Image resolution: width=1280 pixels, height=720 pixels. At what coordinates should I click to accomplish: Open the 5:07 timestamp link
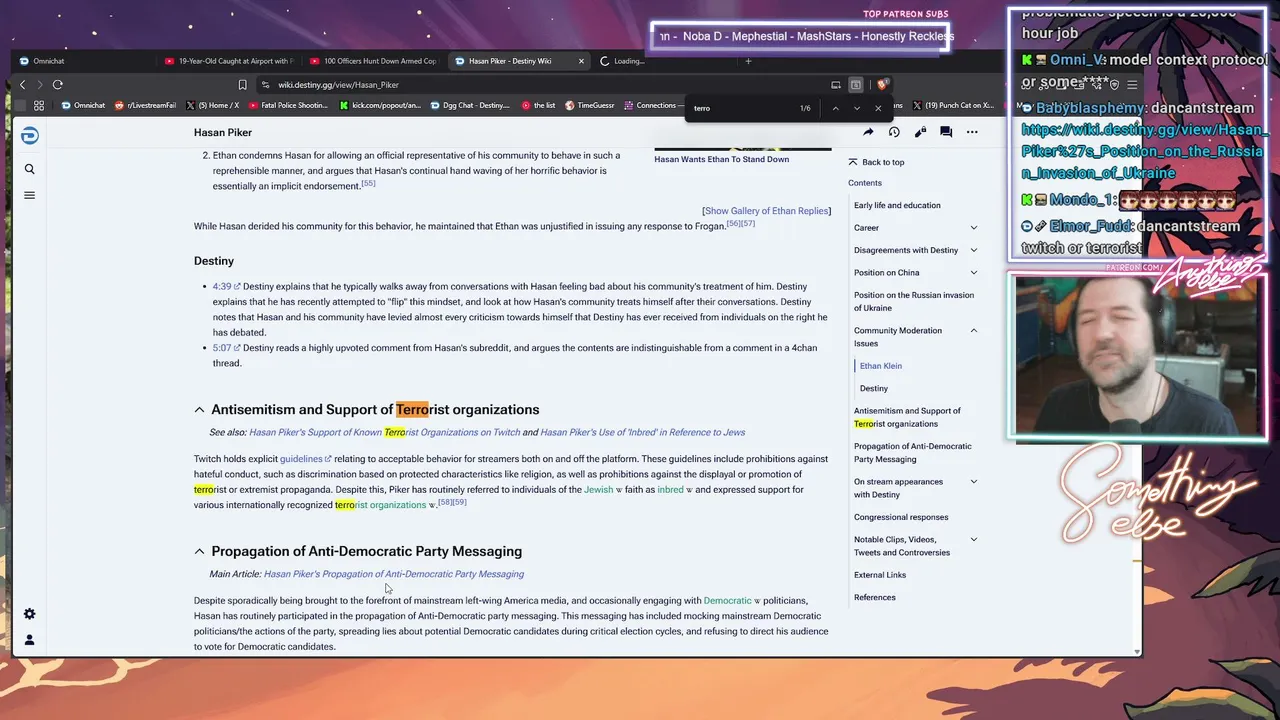point(226,348)
